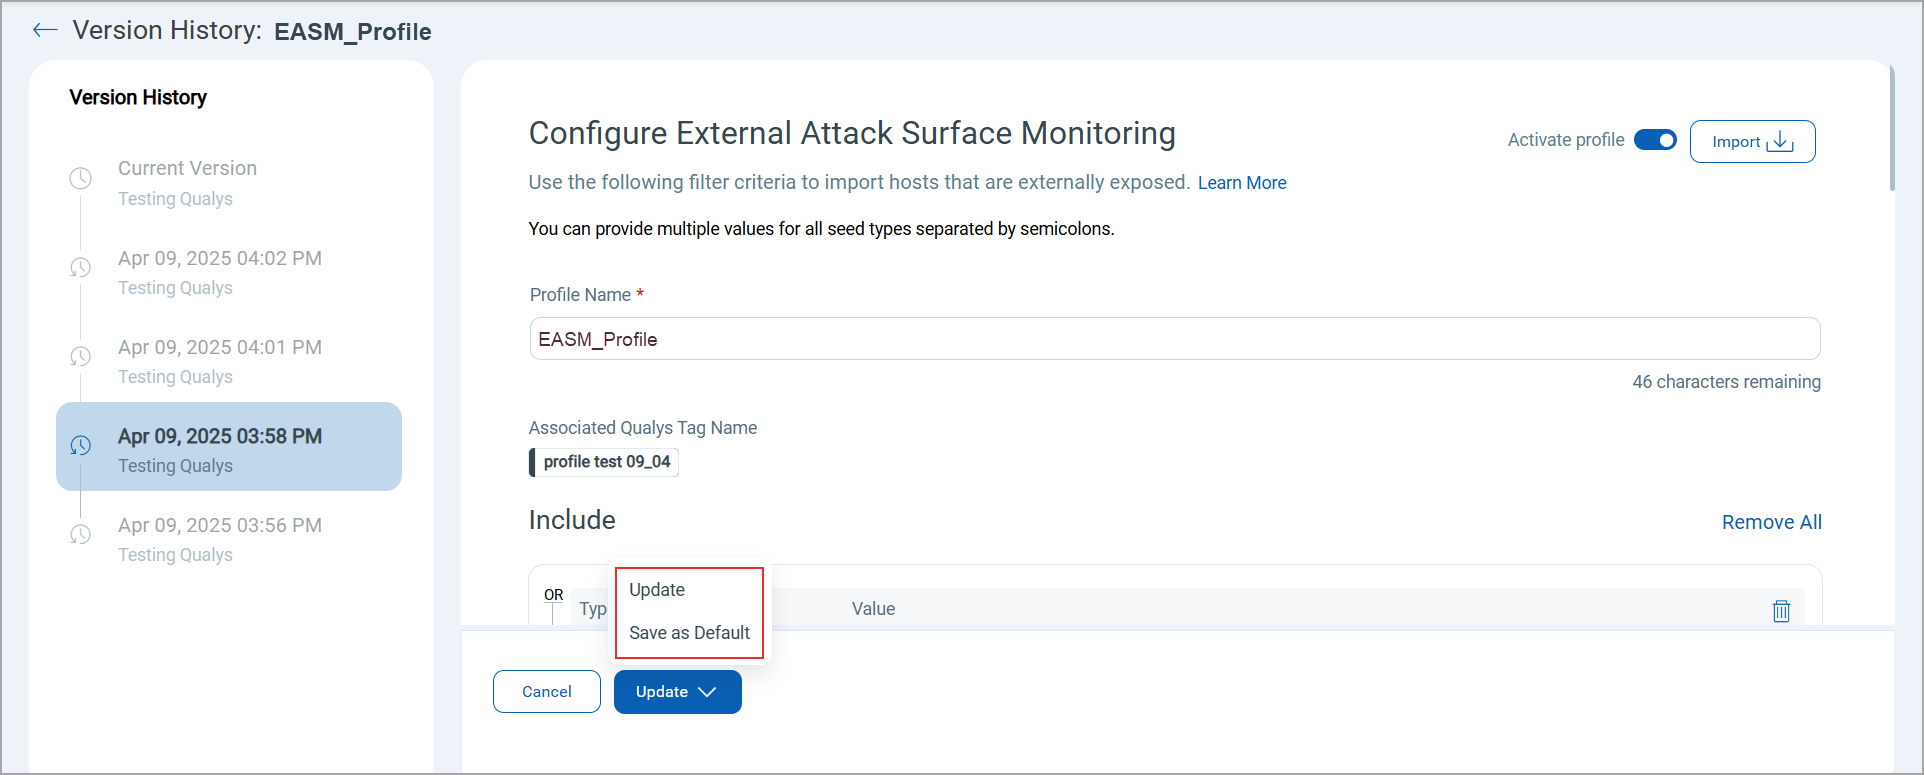
Task: Click the Profile Name input field
Action: pyautogui.click(x=1174, y=339)
